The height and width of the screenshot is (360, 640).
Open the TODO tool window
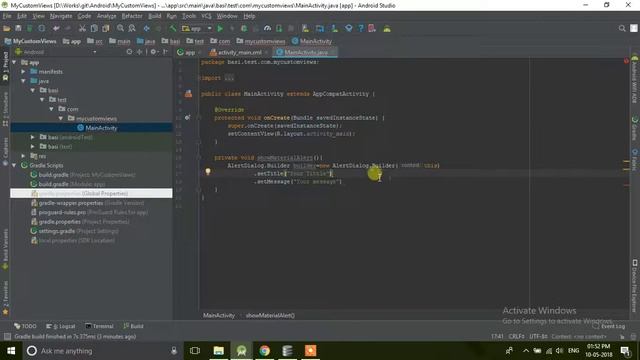(x=25, y=326)
